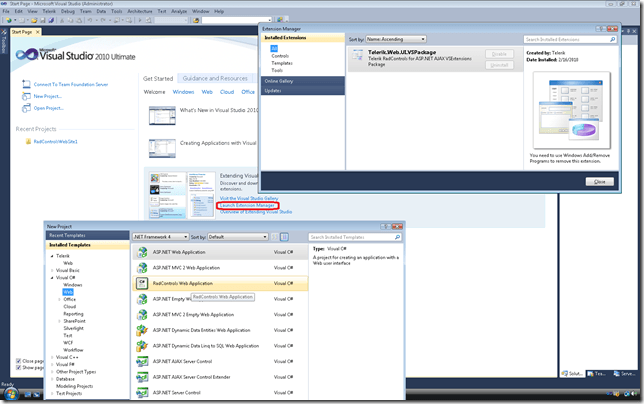Open the Telerik menu
Screen dimensions: 644x404
click(49, 11)
